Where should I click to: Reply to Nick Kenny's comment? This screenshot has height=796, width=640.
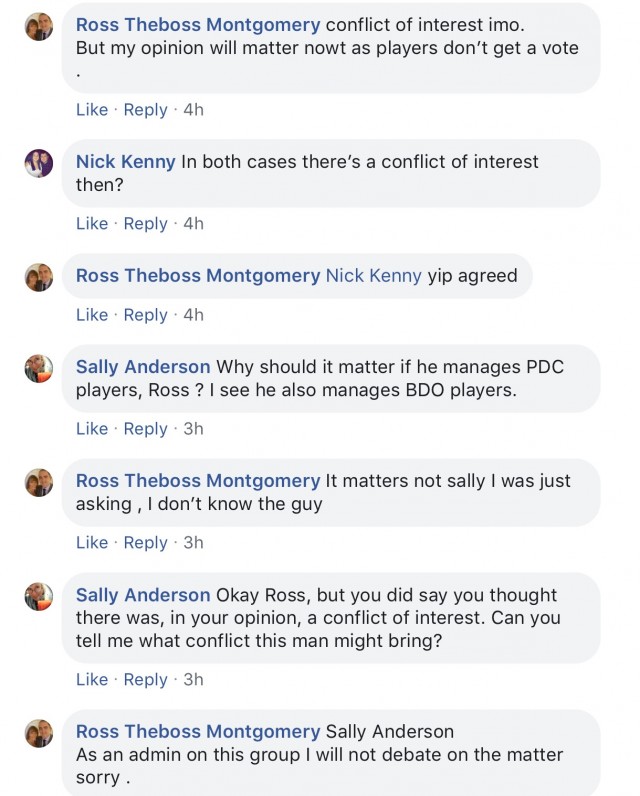145,224
